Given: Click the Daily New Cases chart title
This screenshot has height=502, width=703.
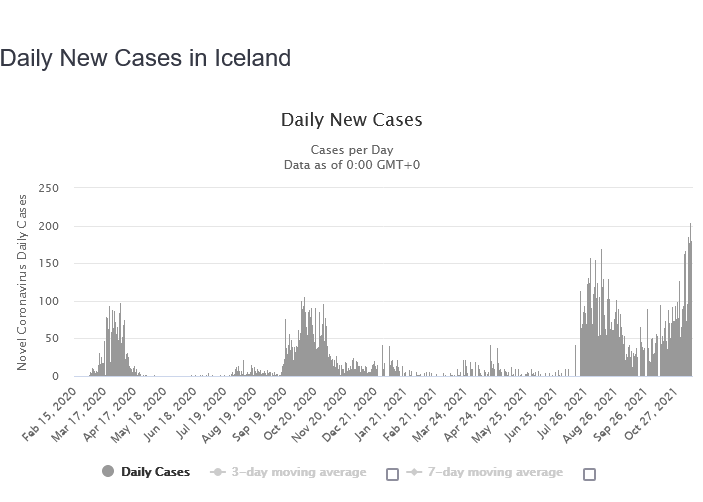Looking at the screenshot, I should click(352, 120).
